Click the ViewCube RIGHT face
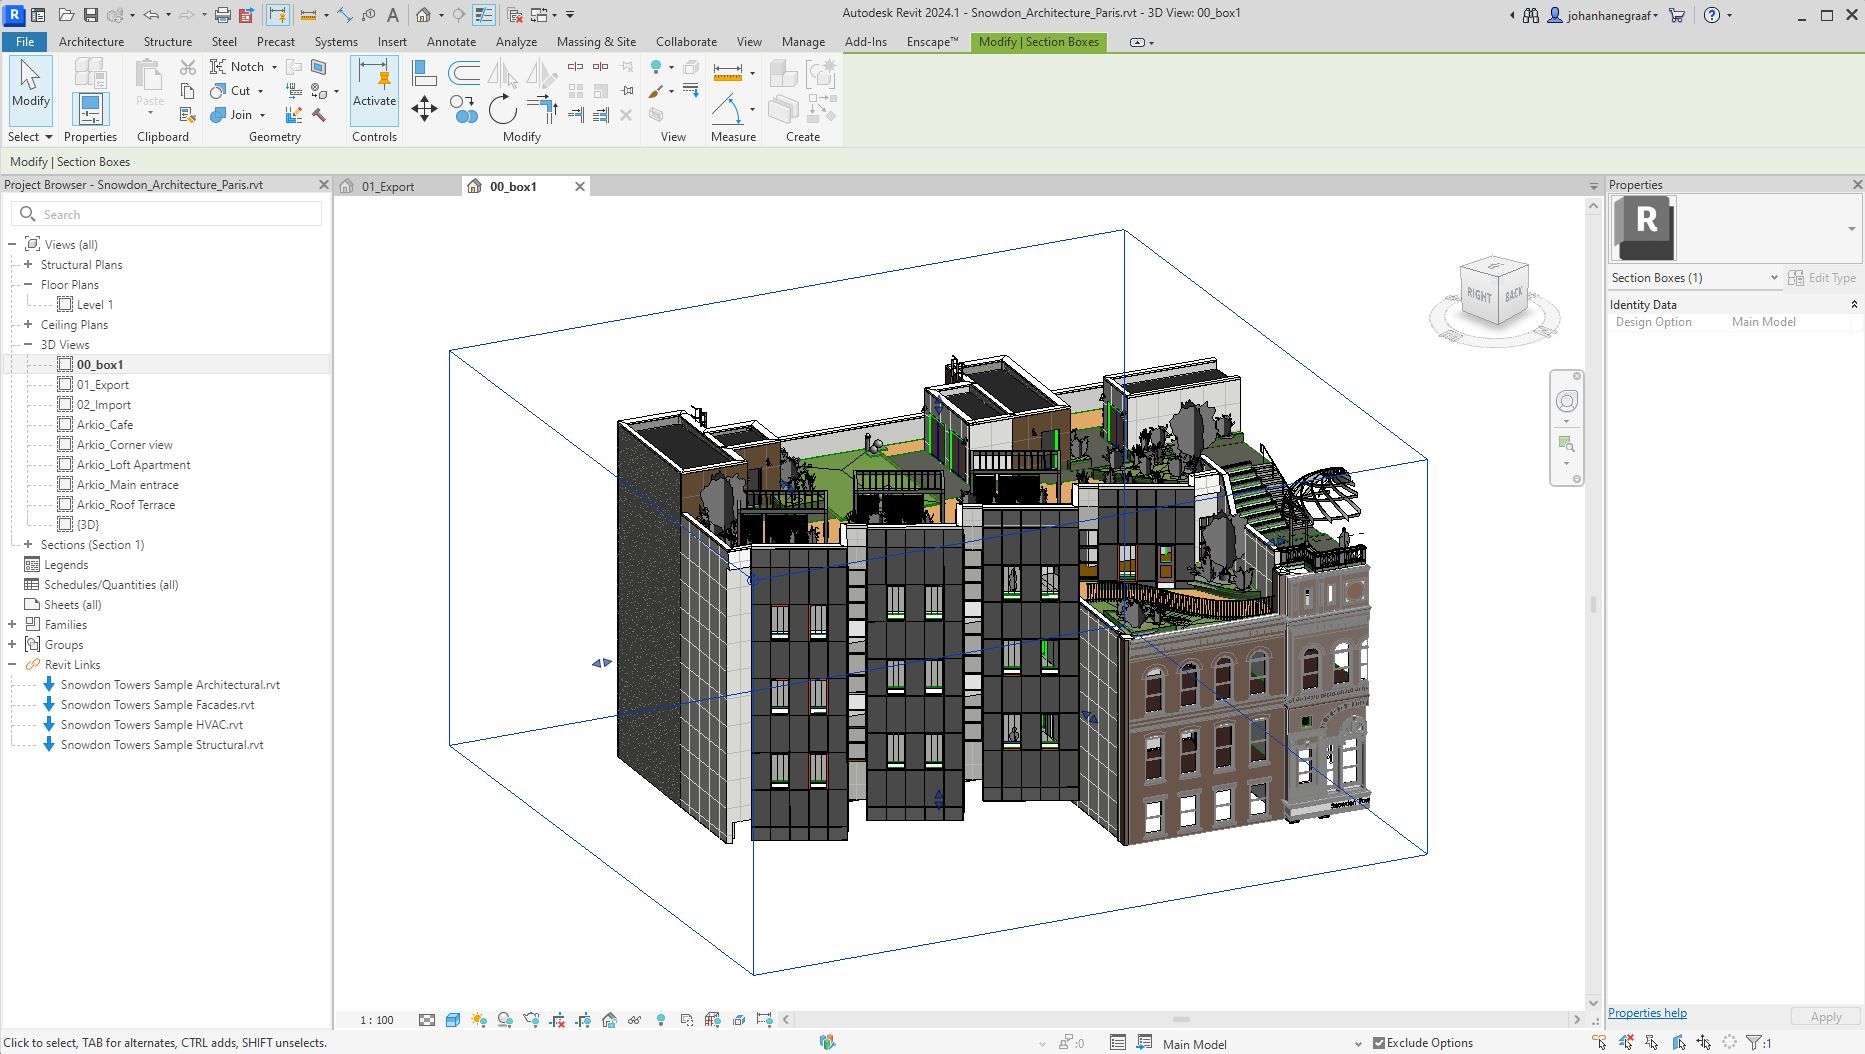The height and width of the screenshot is (1054, 1865). coord(1478,296)
